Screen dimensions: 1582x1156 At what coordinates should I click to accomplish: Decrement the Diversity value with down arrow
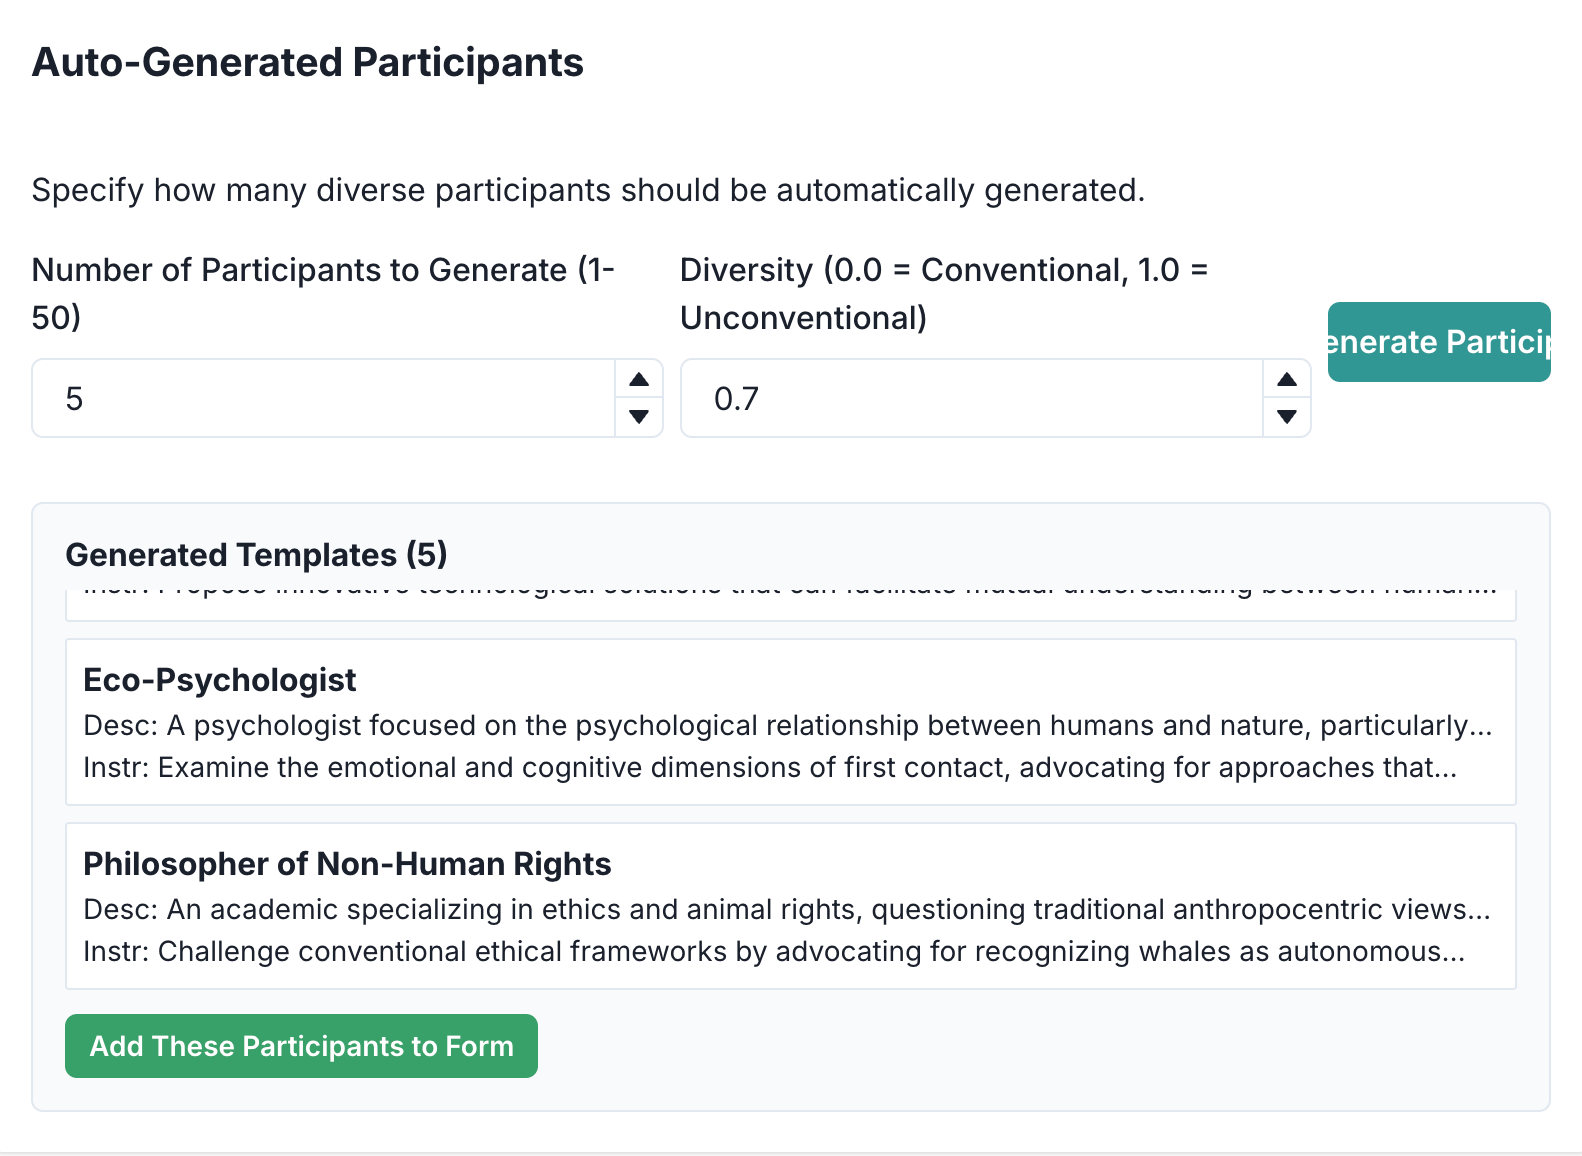[1287, 416]
